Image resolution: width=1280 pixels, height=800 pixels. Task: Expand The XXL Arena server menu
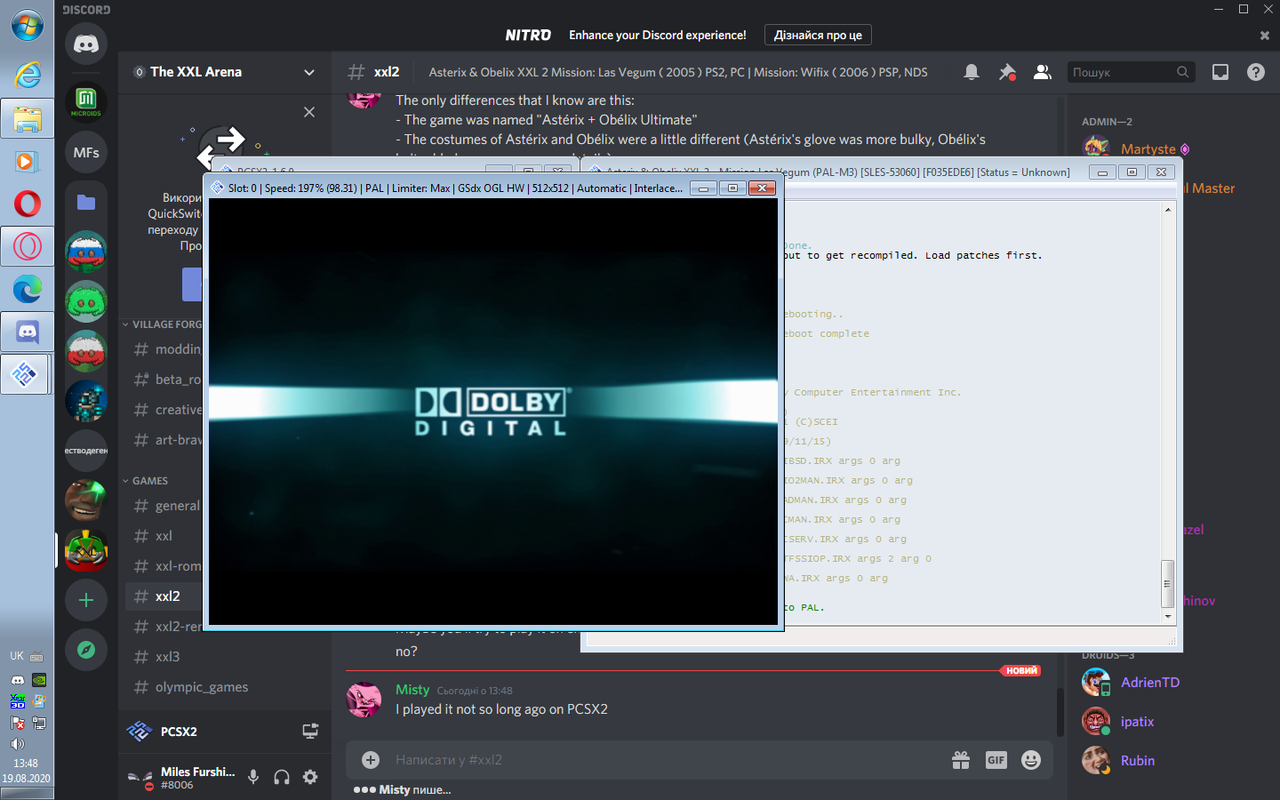309,72
